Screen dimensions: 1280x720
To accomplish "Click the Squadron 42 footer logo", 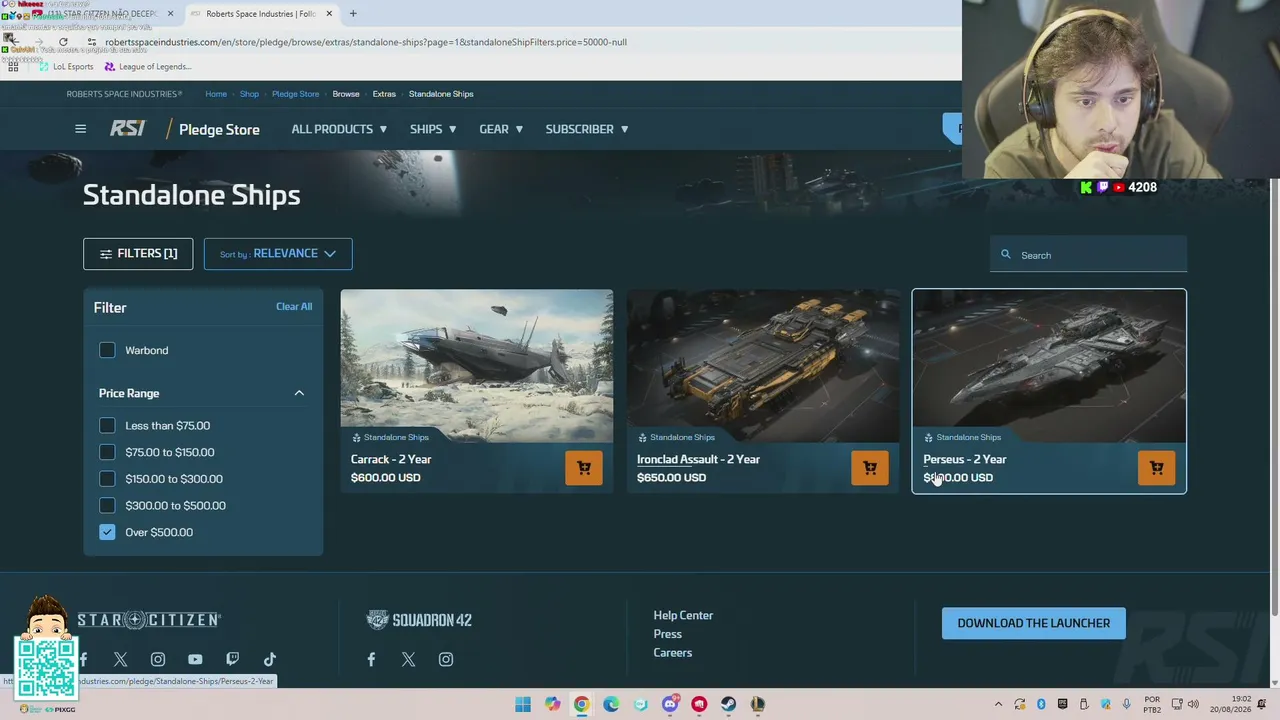I will [x=419, y=620].
